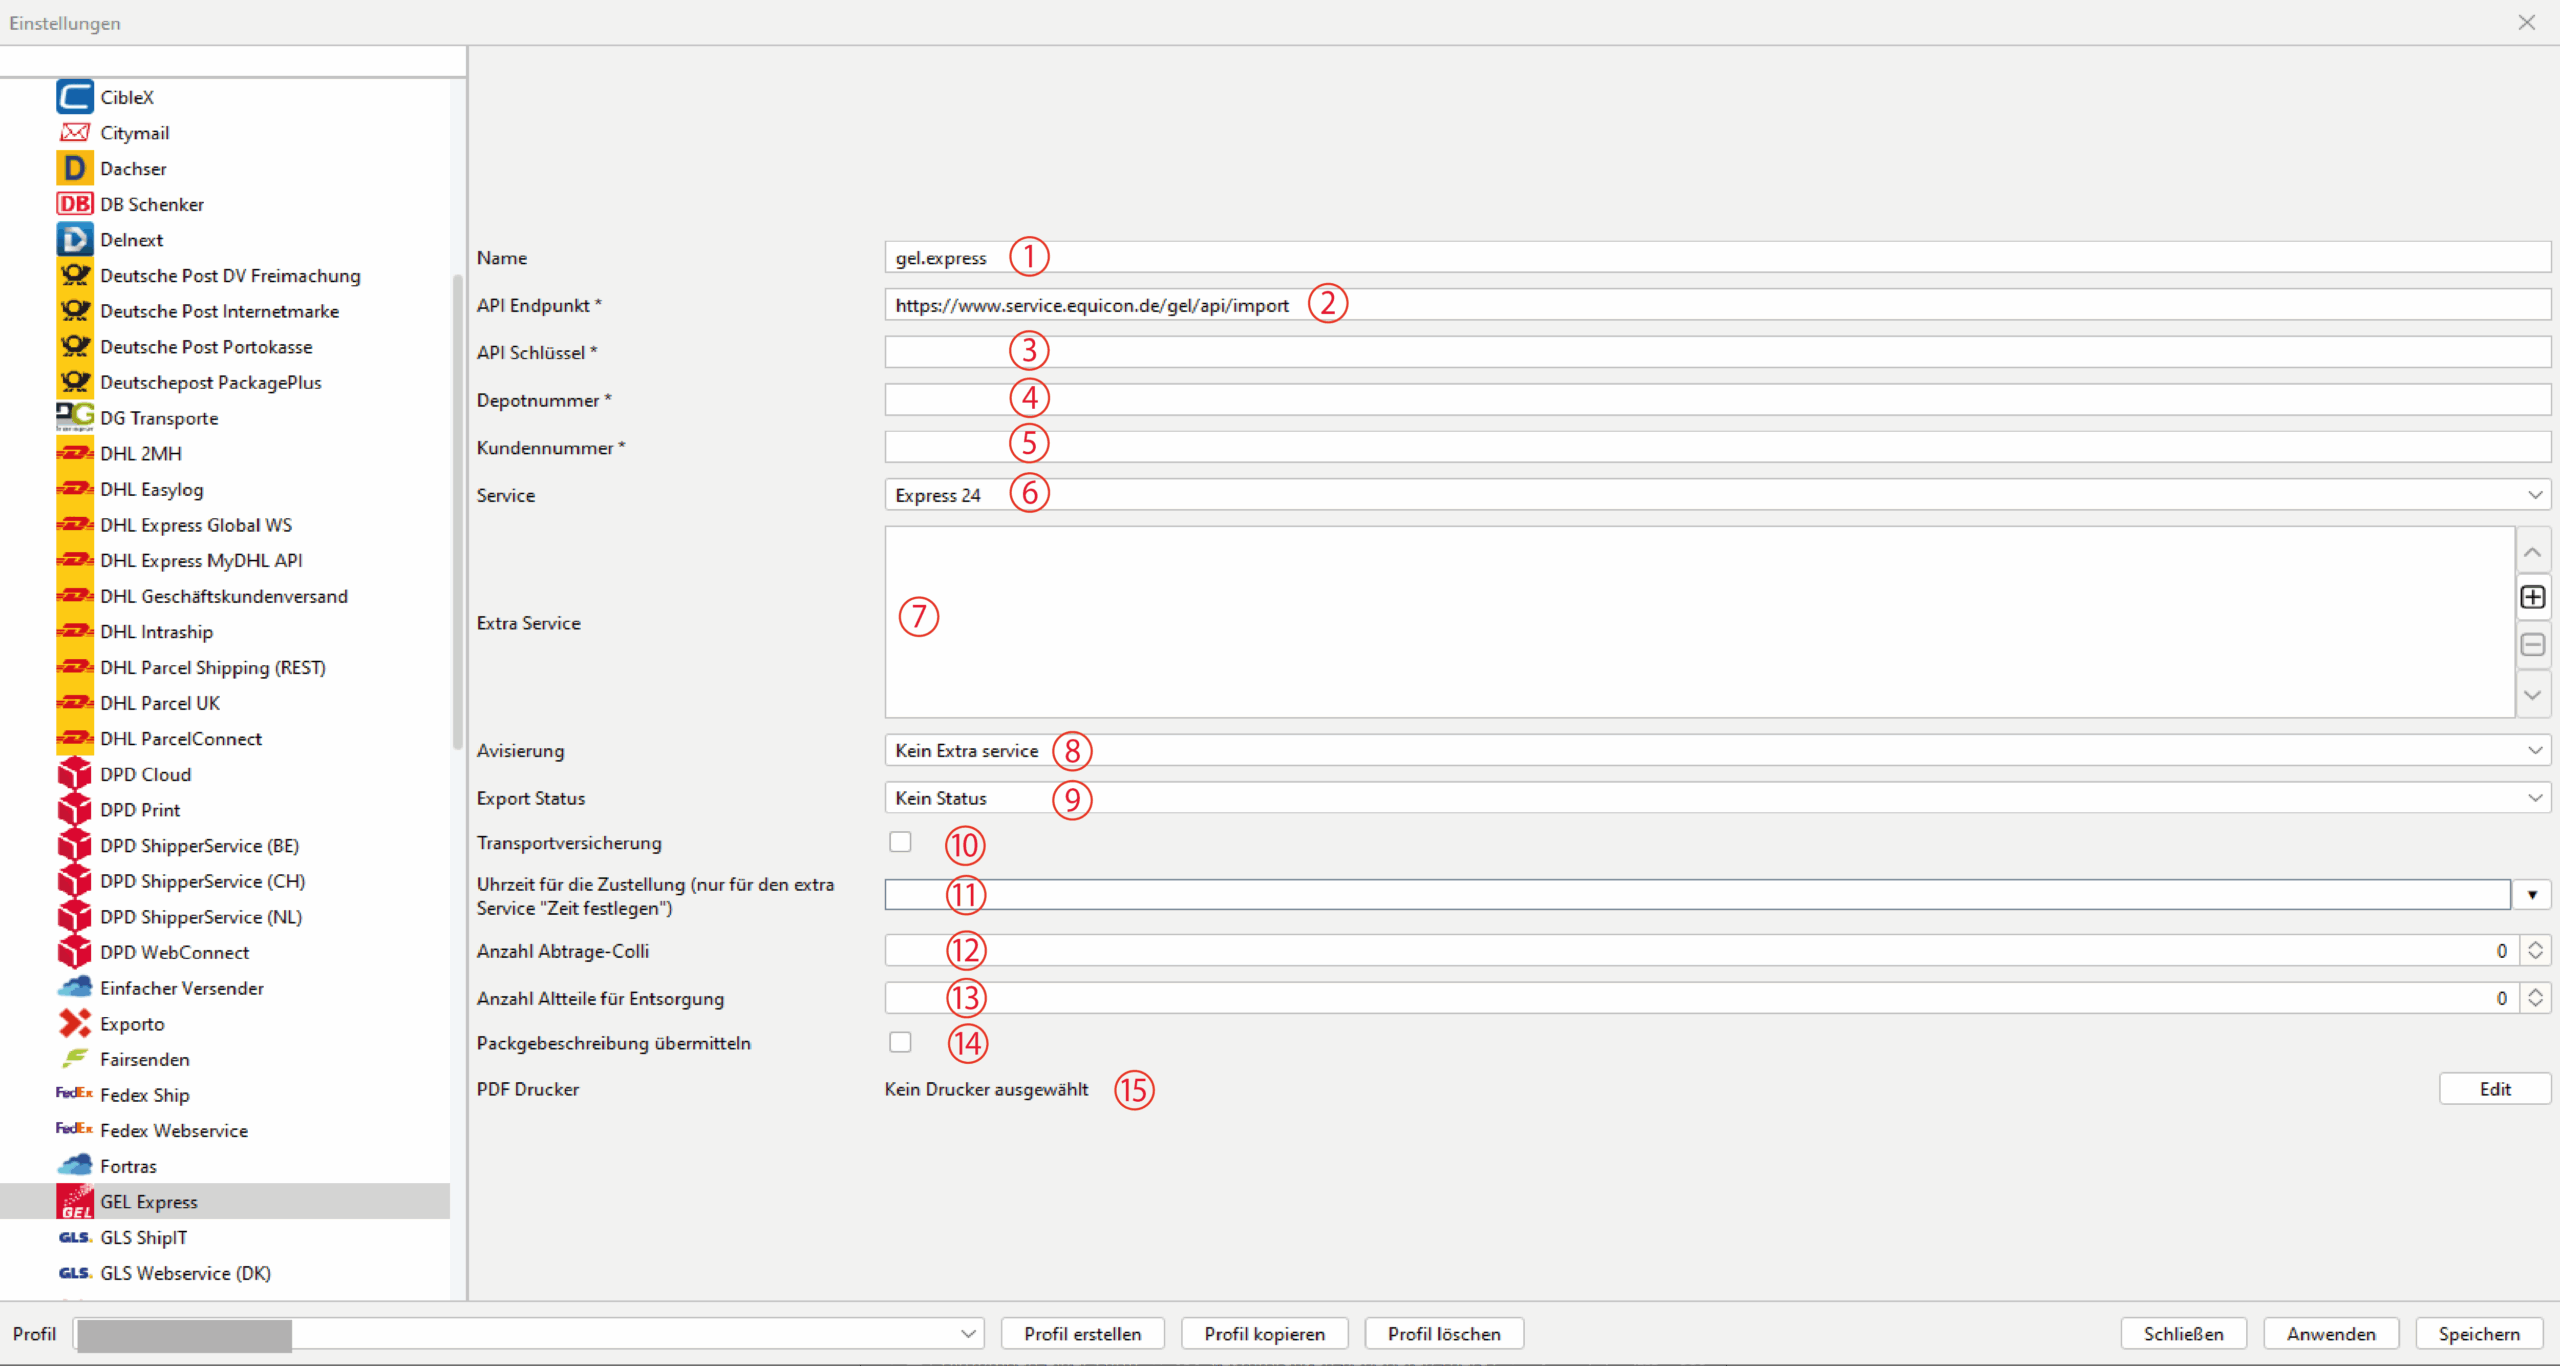Save settings with the Speichern button
The width and height of the screenshot is (2560, 1366).
pyautogui.click(x=2479, y=1333)
